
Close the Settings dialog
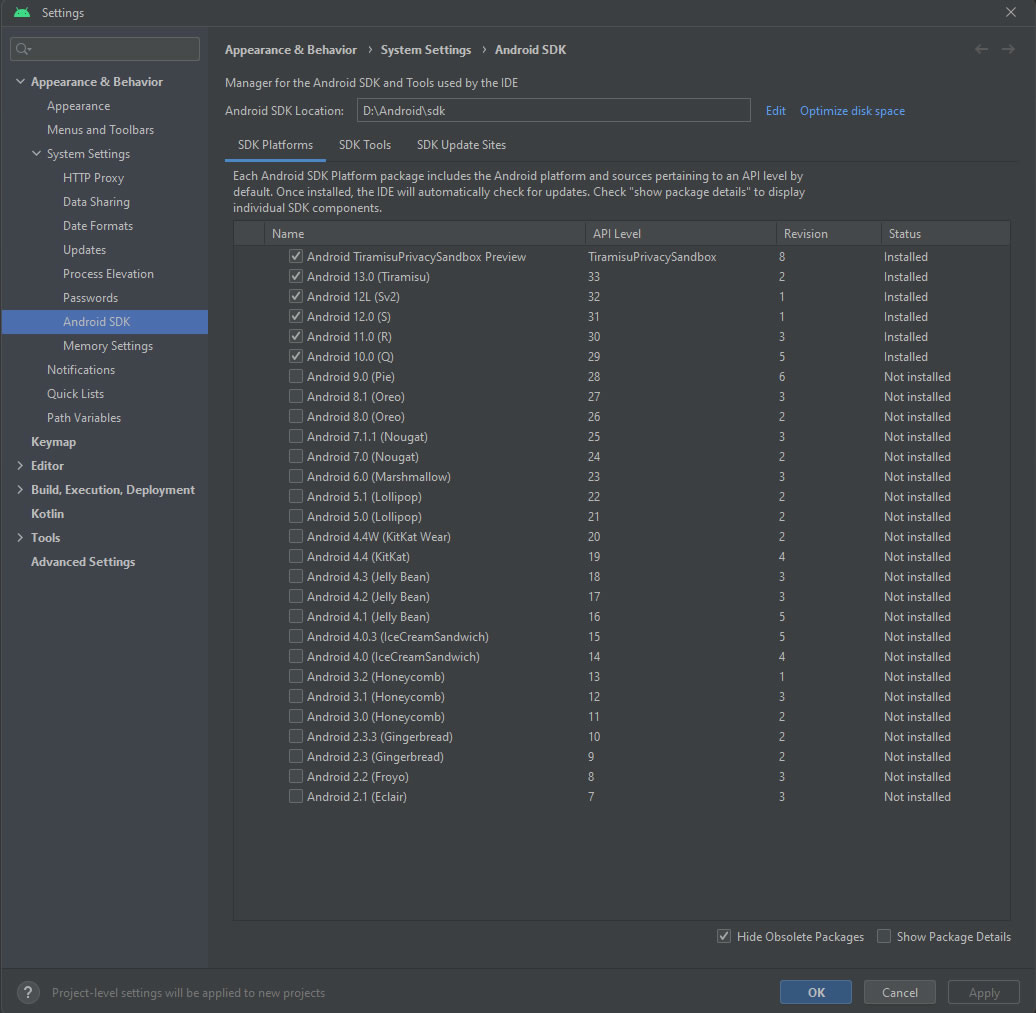[x=1011, y=13]
